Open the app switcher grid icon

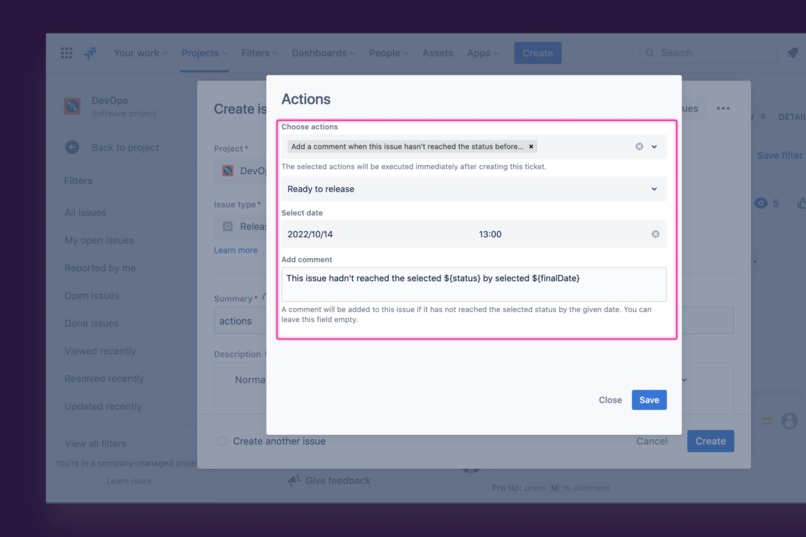(x=66, y=53)
